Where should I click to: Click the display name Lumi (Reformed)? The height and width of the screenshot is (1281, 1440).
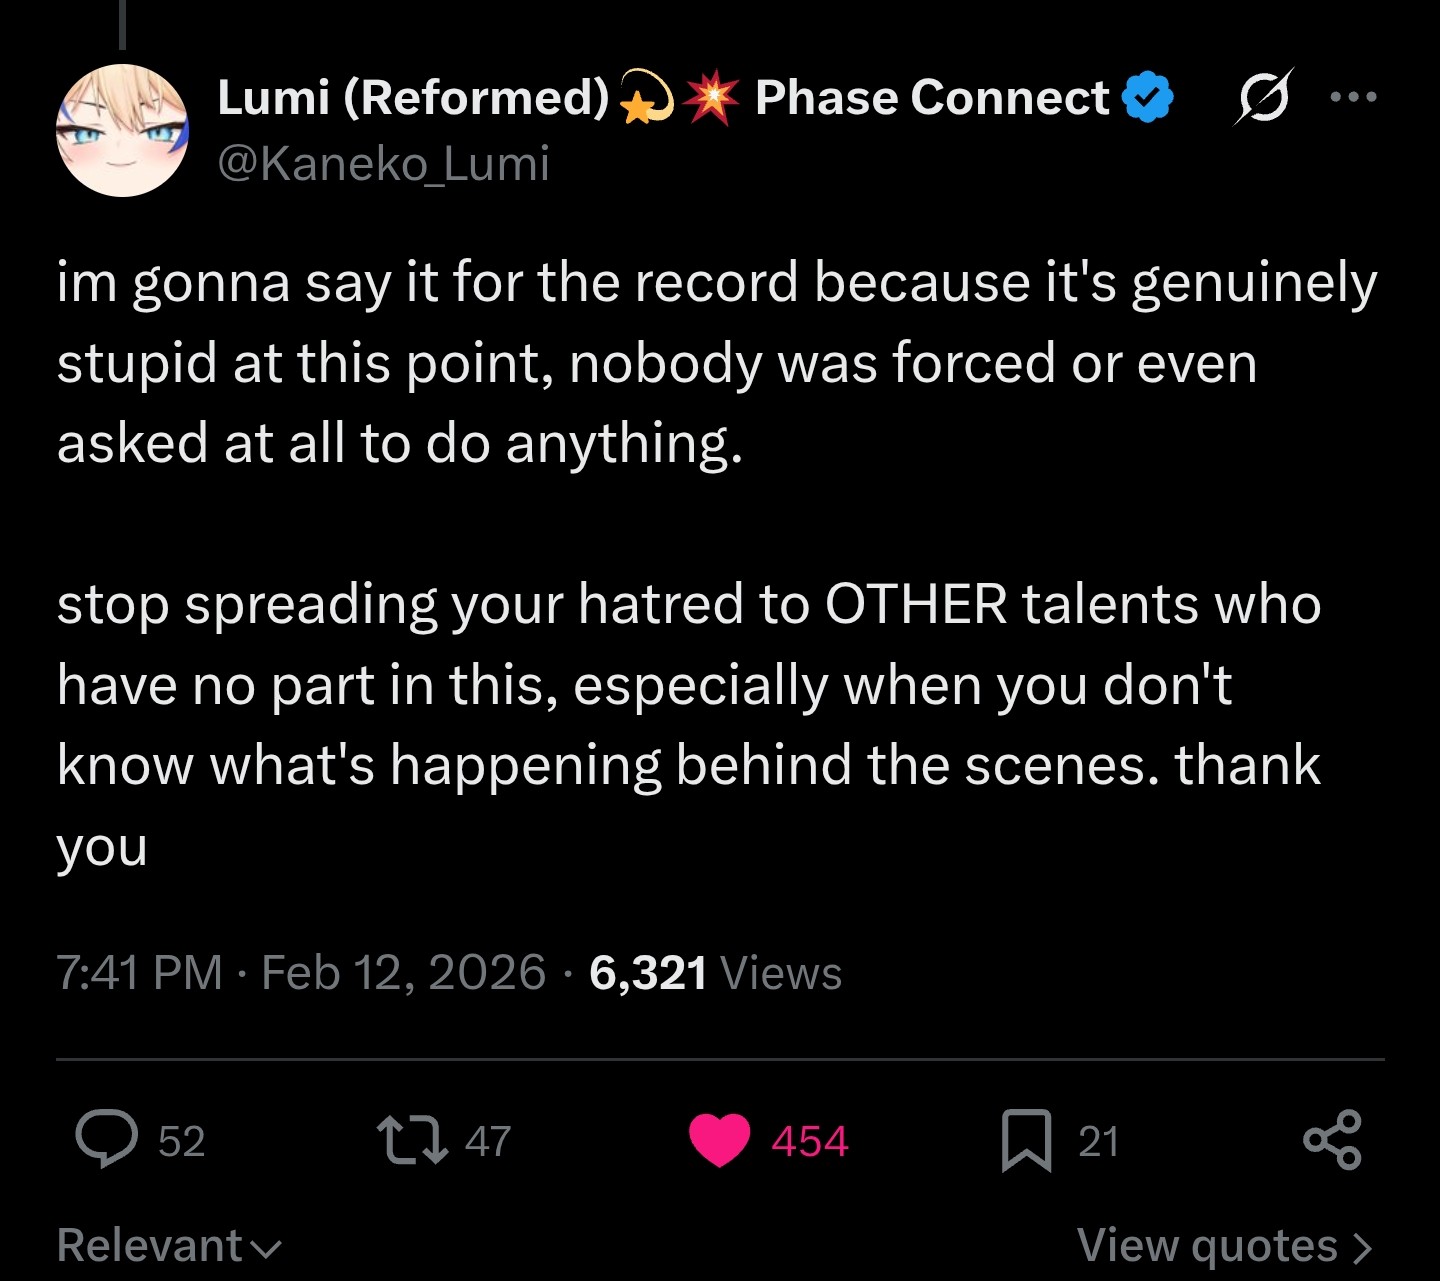click(x=413, y=98)
